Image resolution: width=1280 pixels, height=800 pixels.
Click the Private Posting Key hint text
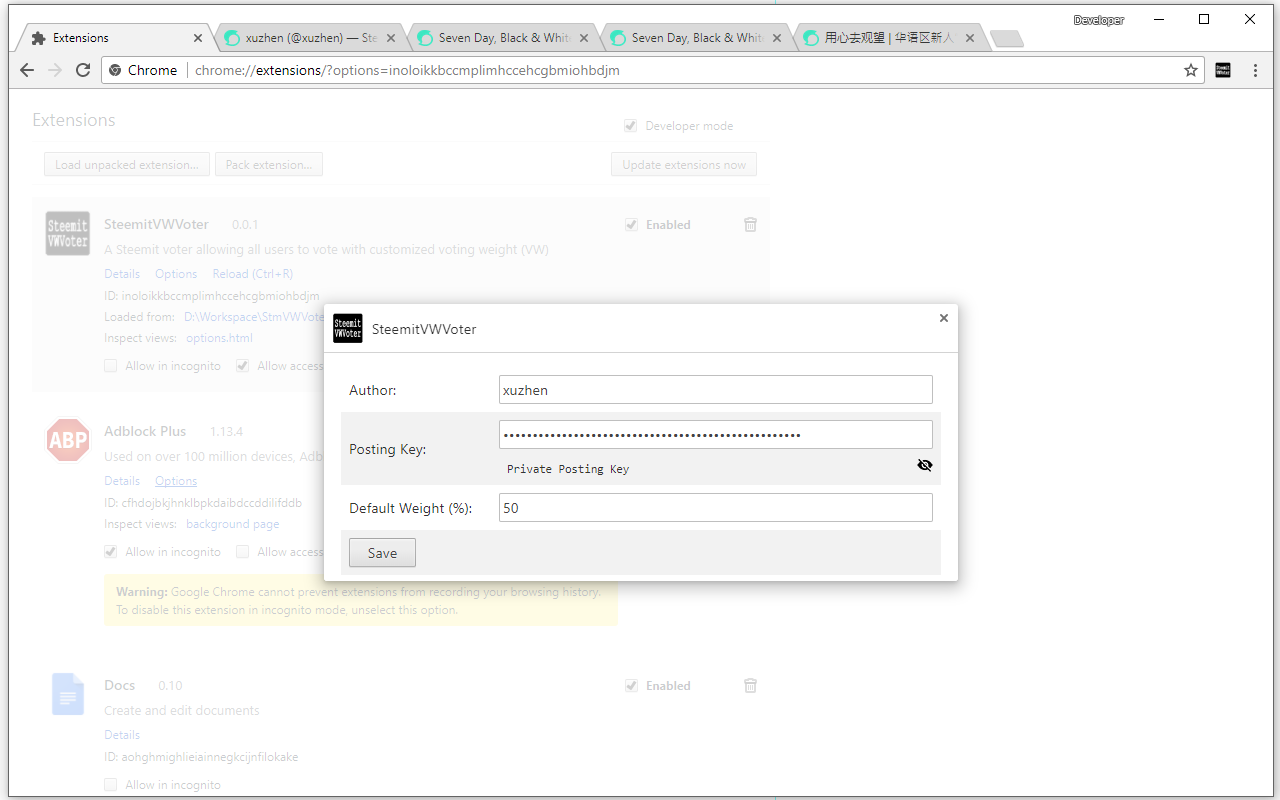(x=568, y=469)
